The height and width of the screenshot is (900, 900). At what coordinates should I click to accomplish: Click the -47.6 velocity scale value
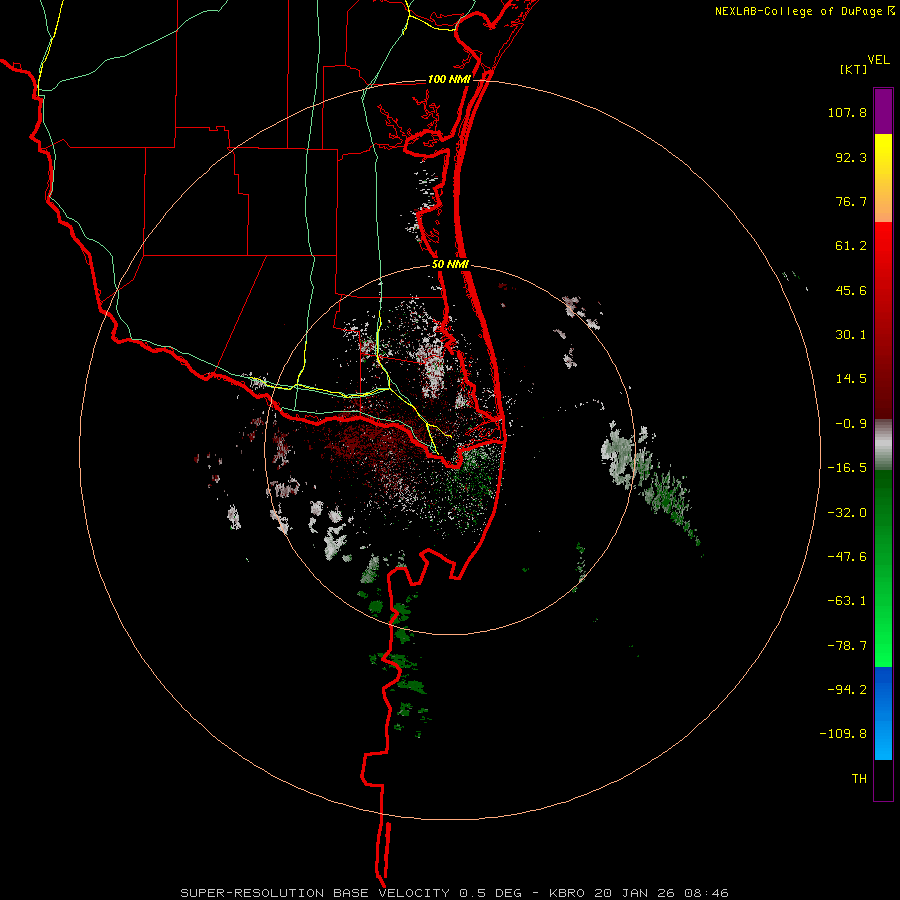pyautogui.click(x=847, y=557)
